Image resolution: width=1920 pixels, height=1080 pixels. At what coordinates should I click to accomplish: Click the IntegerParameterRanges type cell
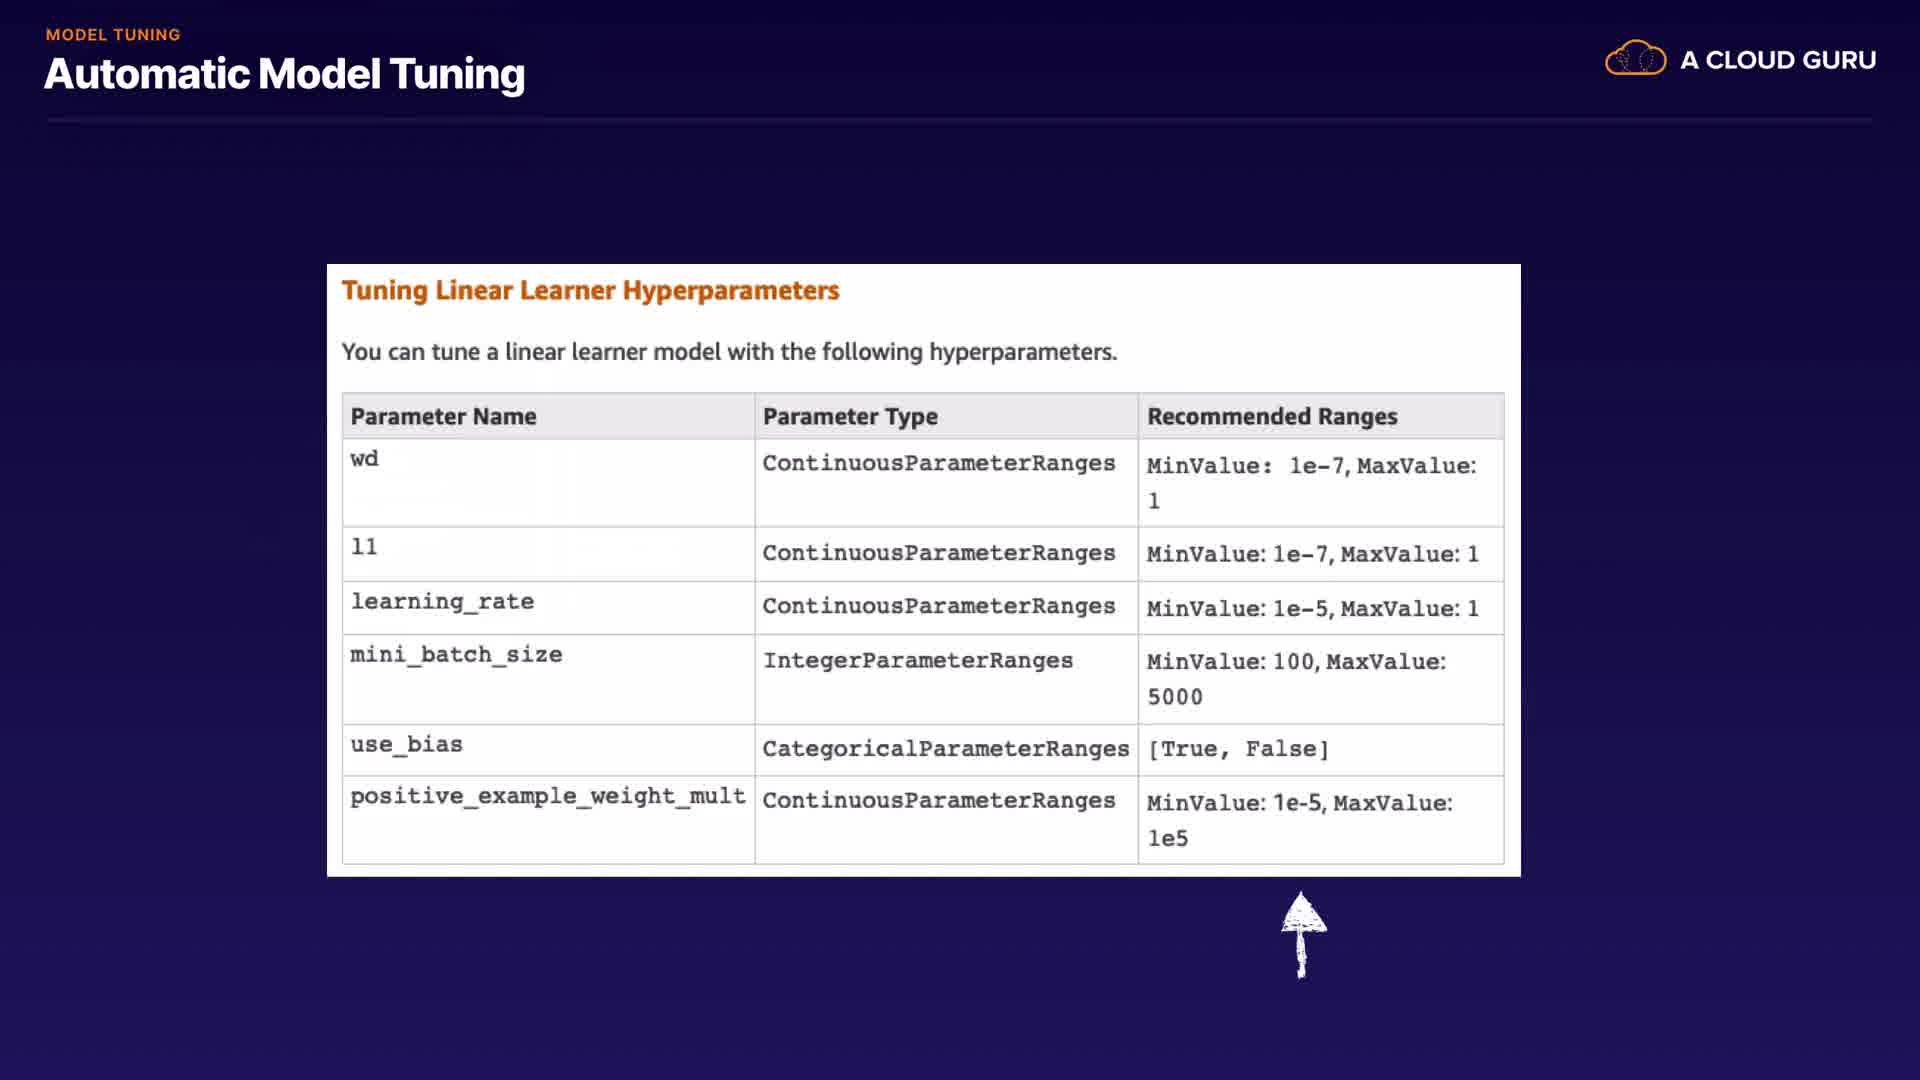(917, 661)
